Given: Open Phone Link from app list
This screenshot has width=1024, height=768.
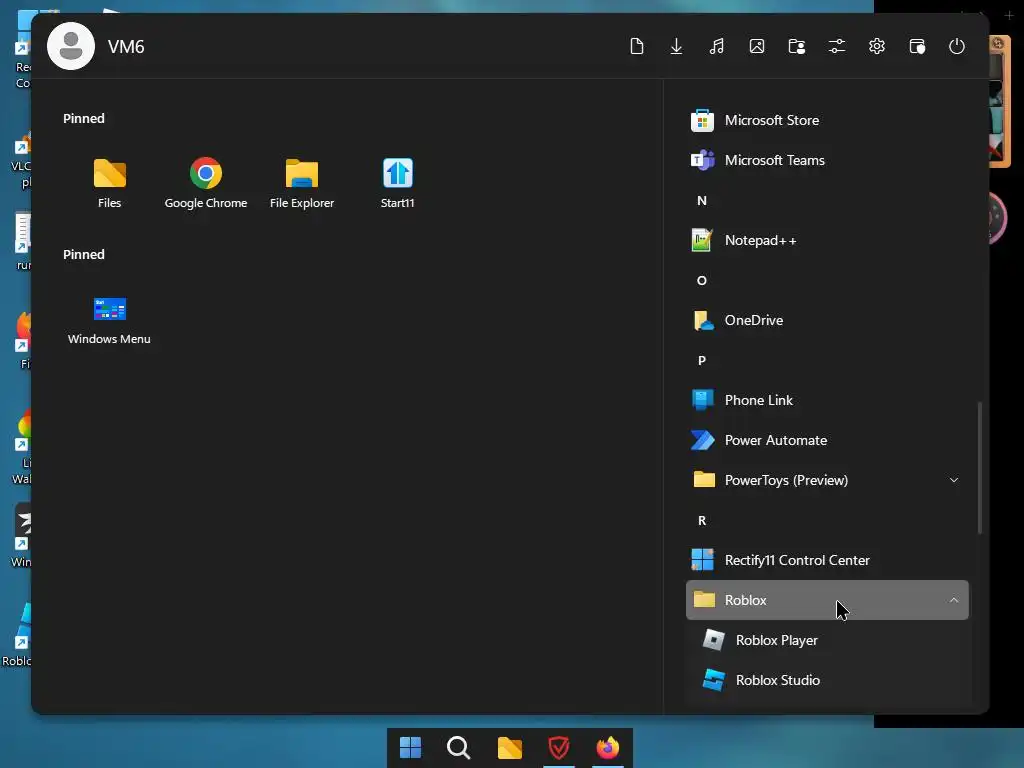Looking at the screenshot, I should point(827,400).
